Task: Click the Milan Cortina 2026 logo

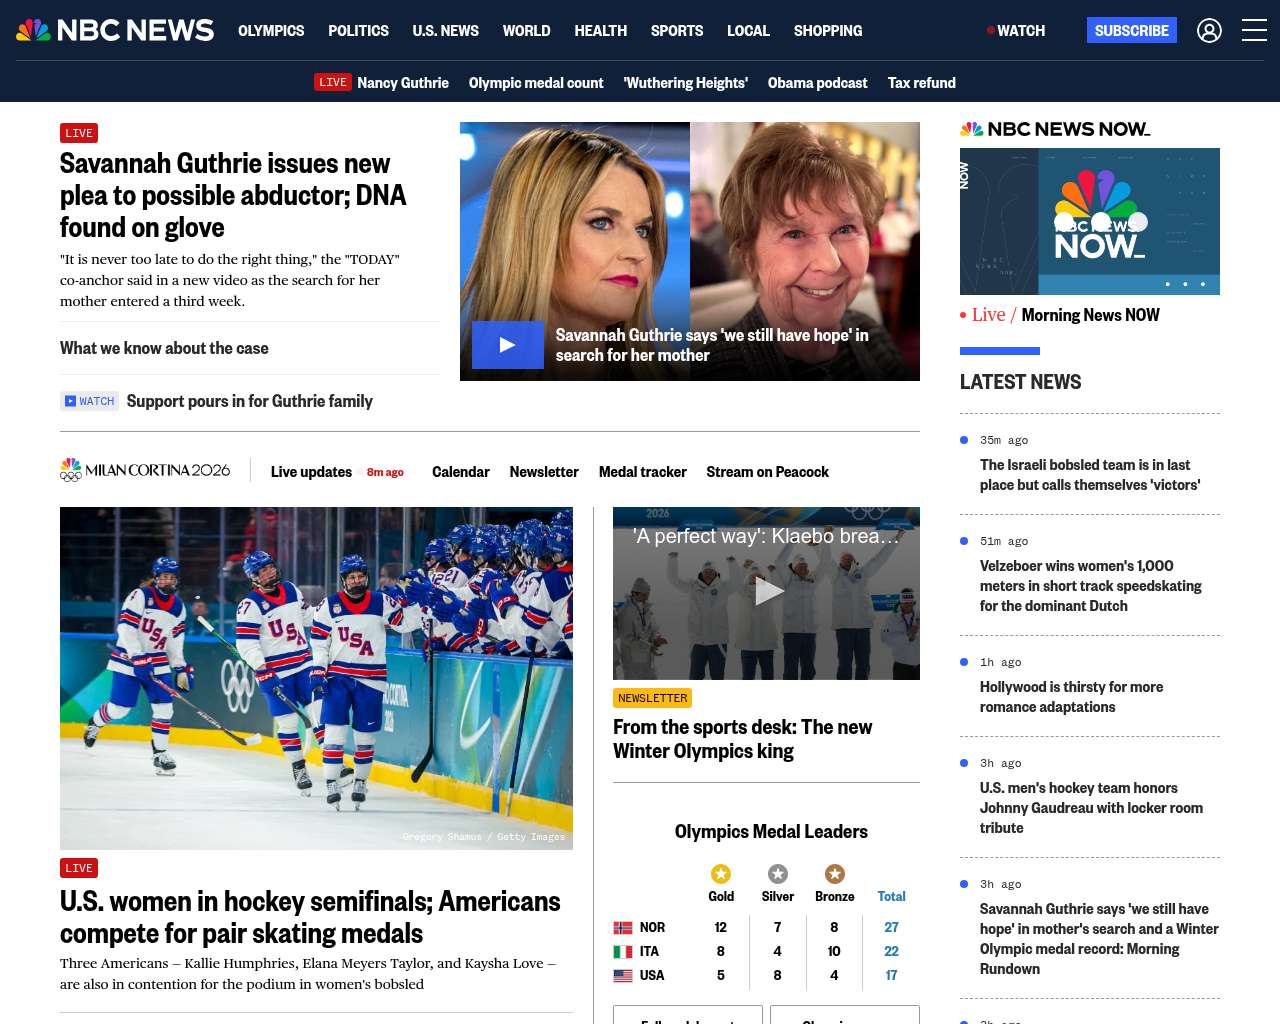Action: click(146, 470)
